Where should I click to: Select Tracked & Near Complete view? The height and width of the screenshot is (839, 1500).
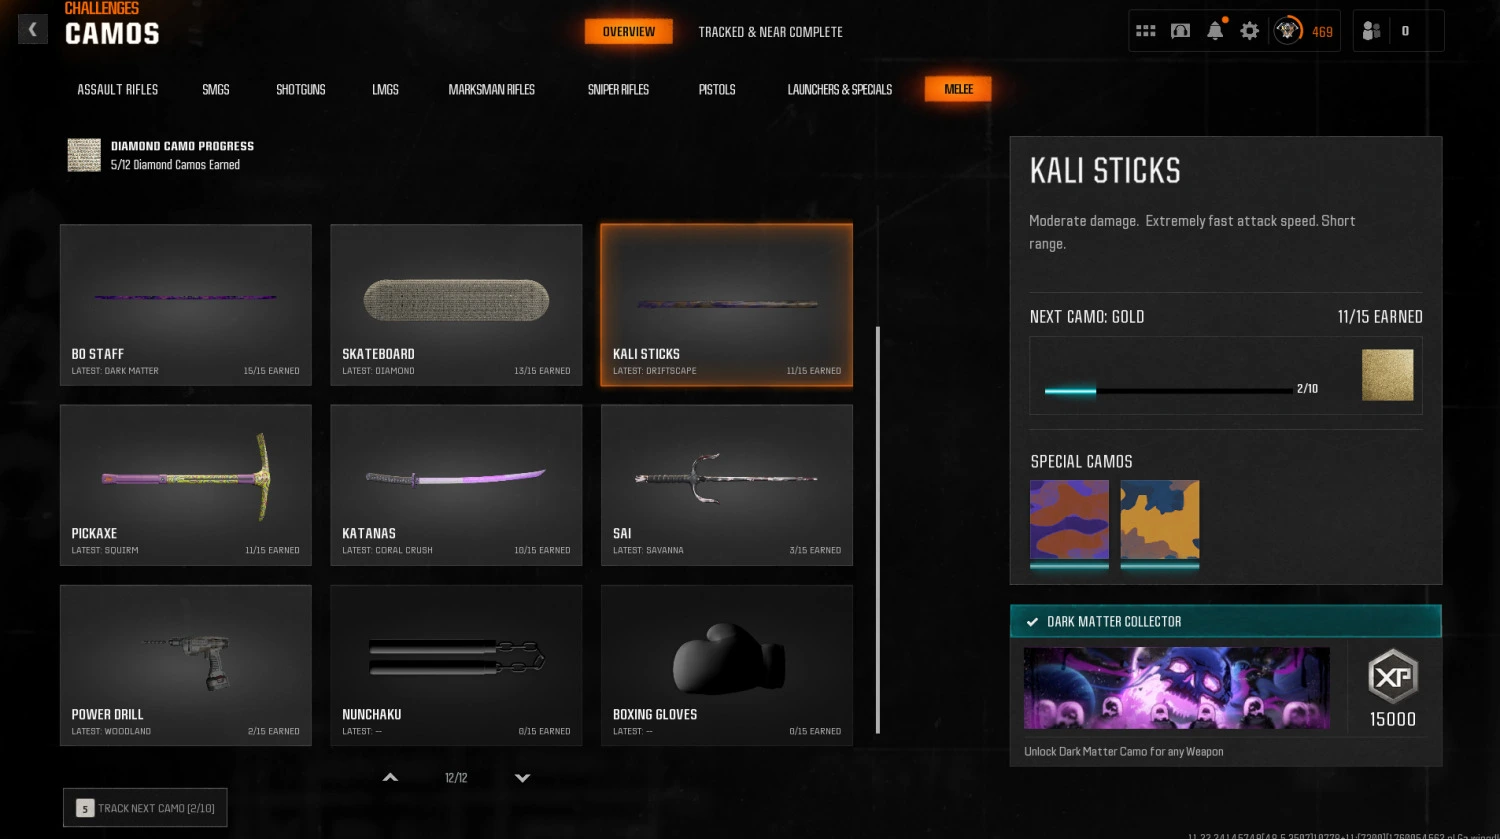tap(770, 32)
